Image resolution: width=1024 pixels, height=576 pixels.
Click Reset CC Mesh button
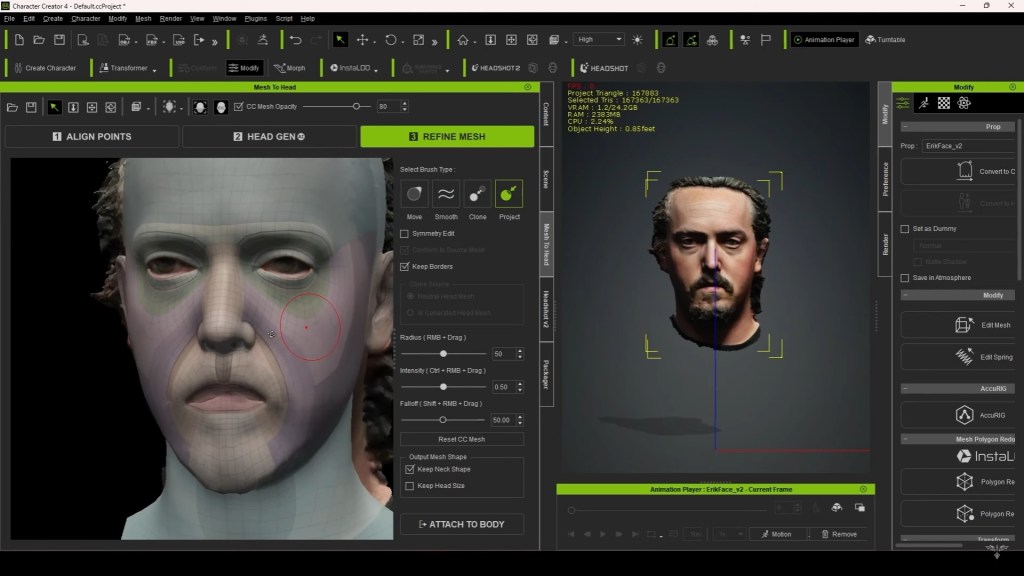pyautogui.click(x=462, y=440)
